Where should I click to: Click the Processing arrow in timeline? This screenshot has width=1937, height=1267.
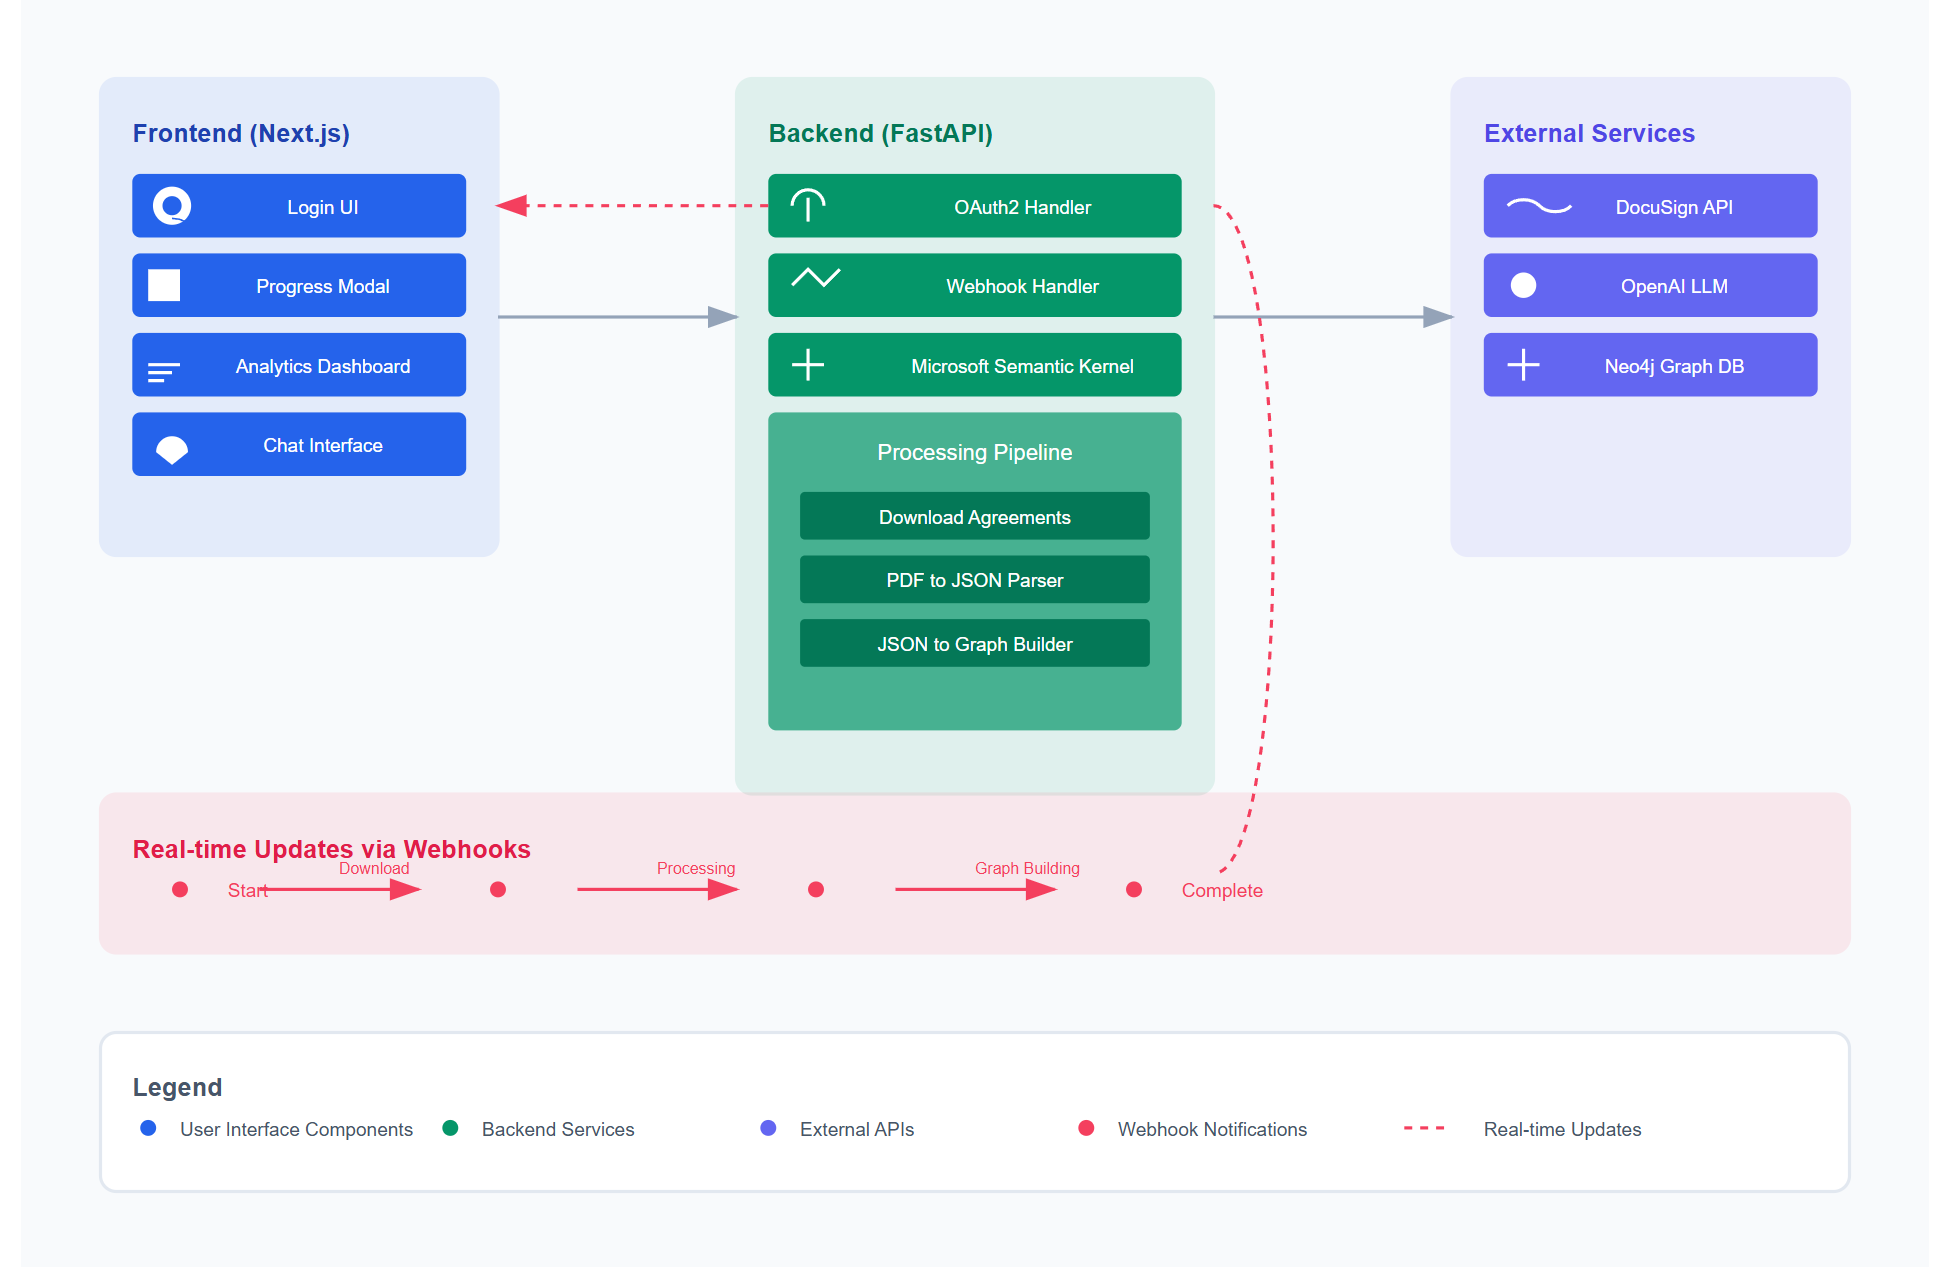(657, 889)
